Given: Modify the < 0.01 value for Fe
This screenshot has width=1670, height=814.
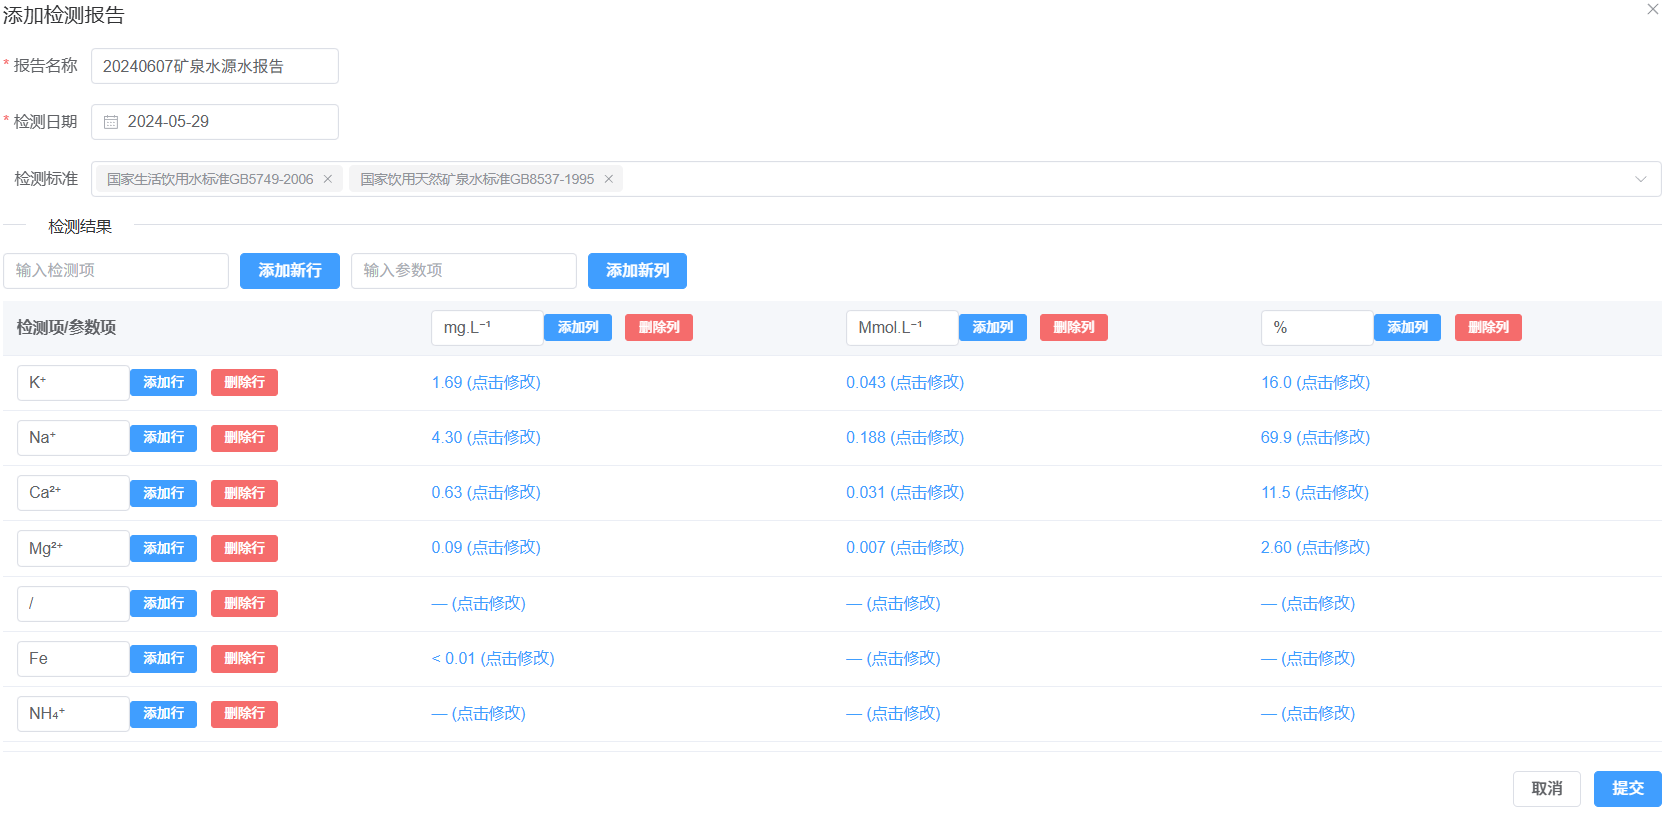Looking at the screenshot, I should tap(493, 659).
